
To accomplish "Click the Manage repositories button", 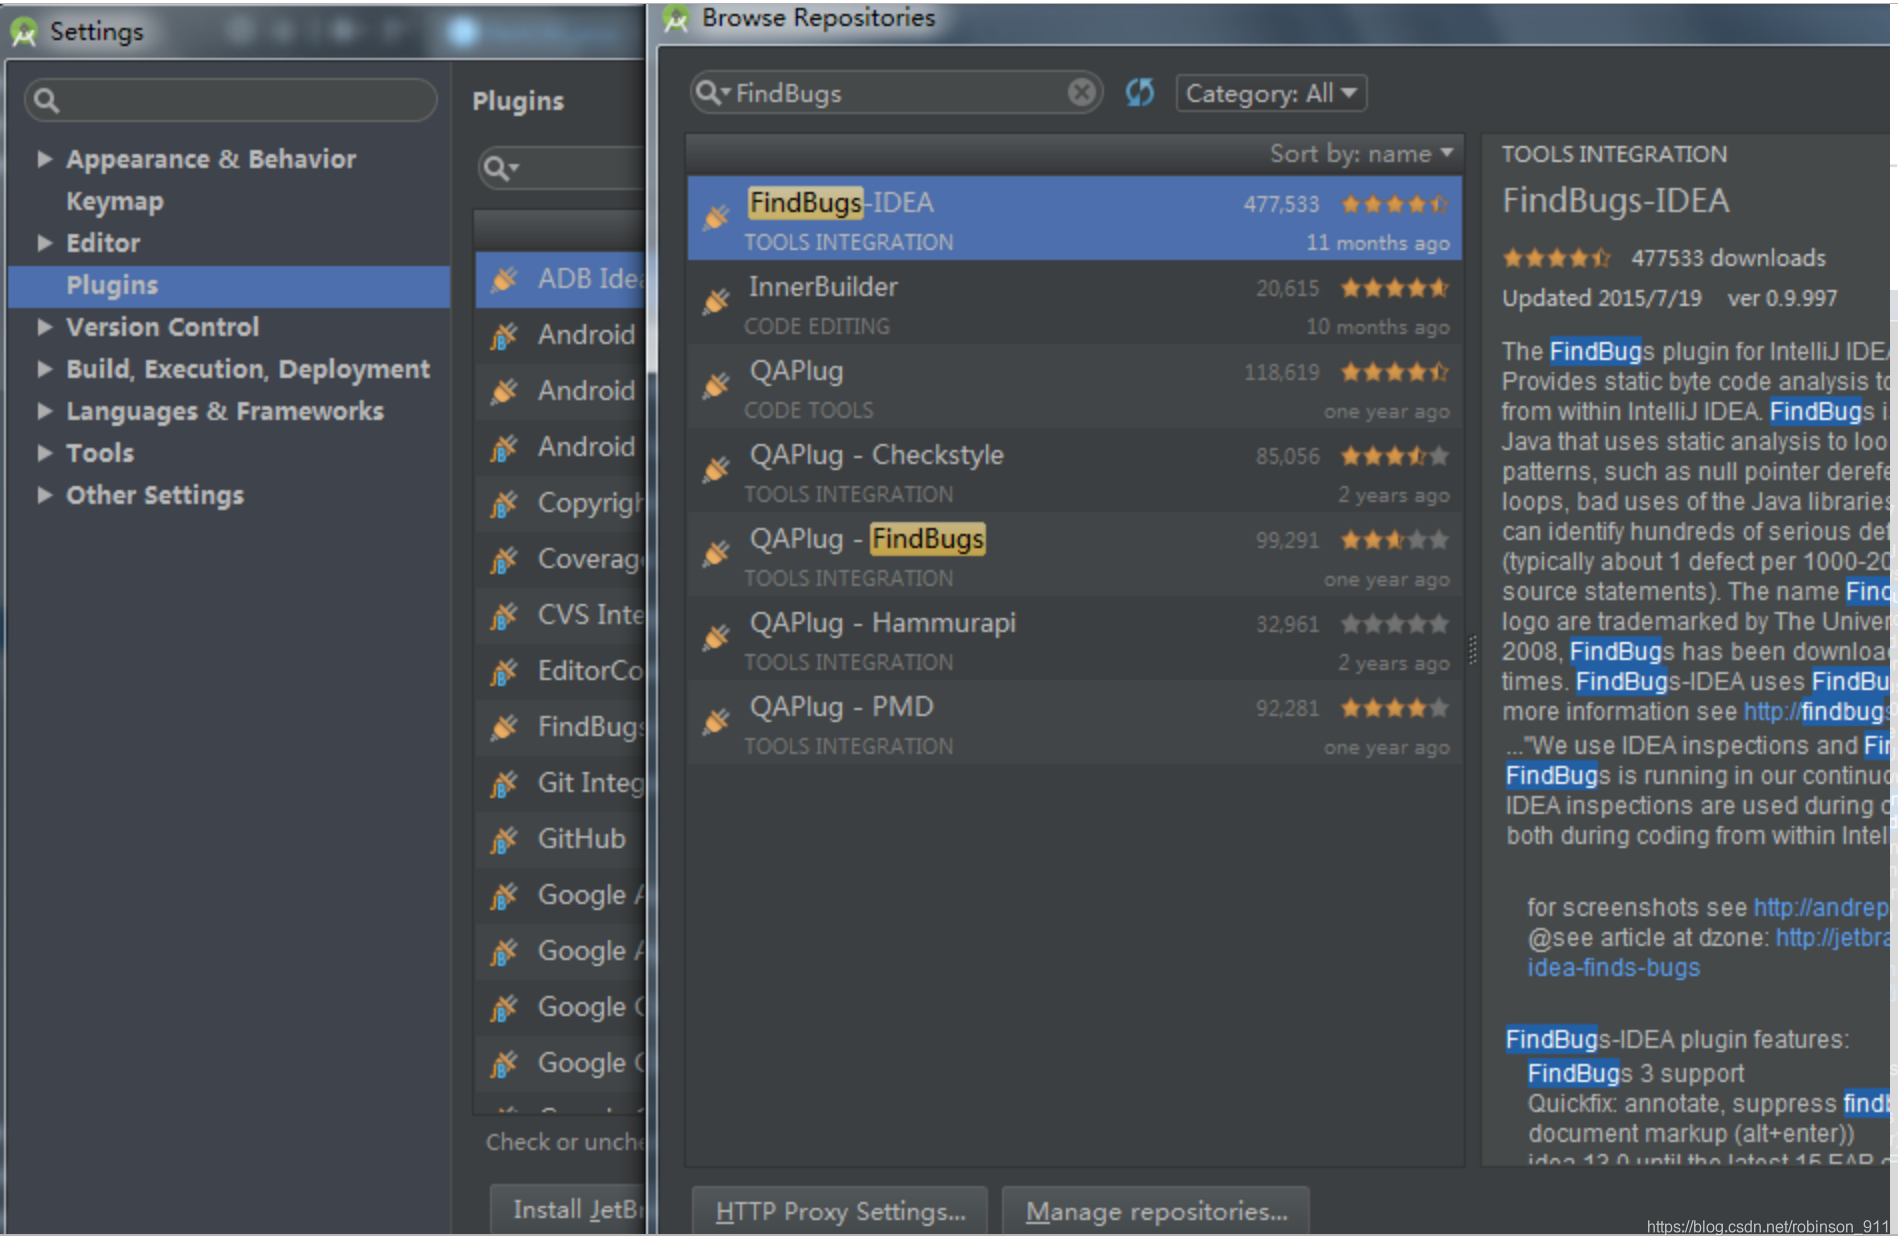I will pos(1156,1211).
